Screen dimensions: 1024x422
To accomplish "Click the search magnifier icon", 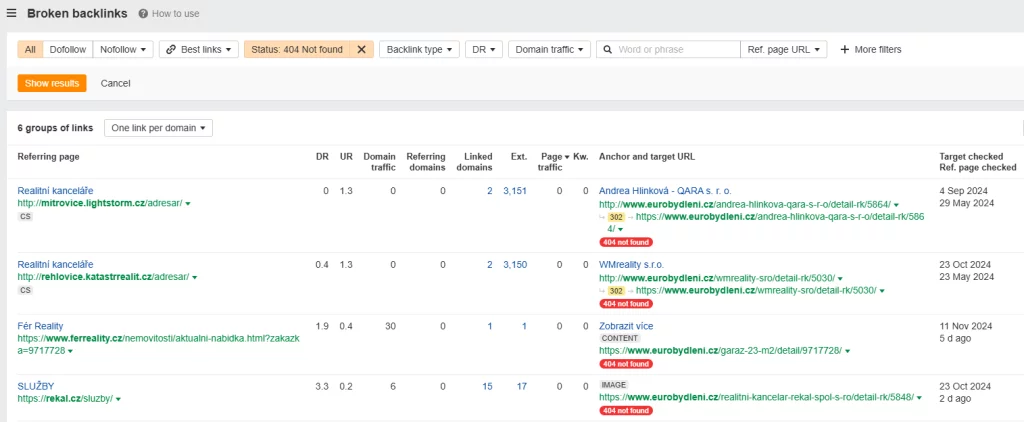I will [607, 49].
